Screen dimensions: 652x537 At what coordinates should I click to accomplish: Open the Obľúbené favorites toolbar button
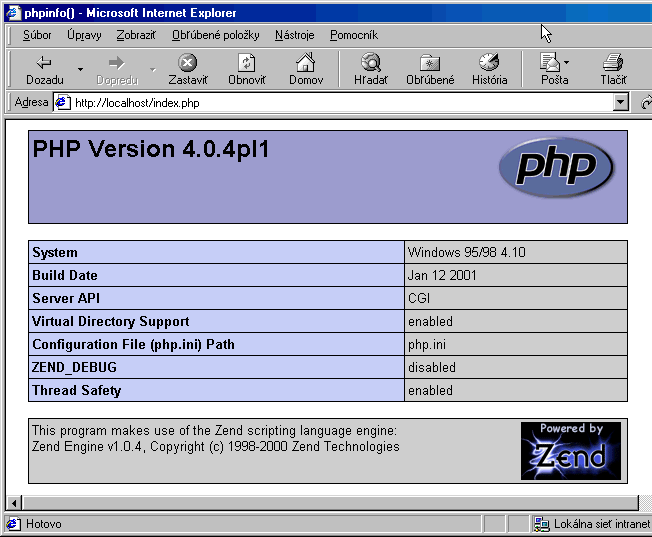coord(430,69)
